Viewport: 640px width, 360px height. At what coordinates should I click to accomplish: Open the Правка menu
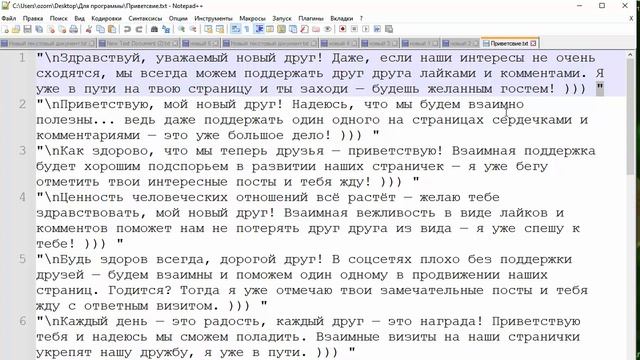click(x=33, y=18)
